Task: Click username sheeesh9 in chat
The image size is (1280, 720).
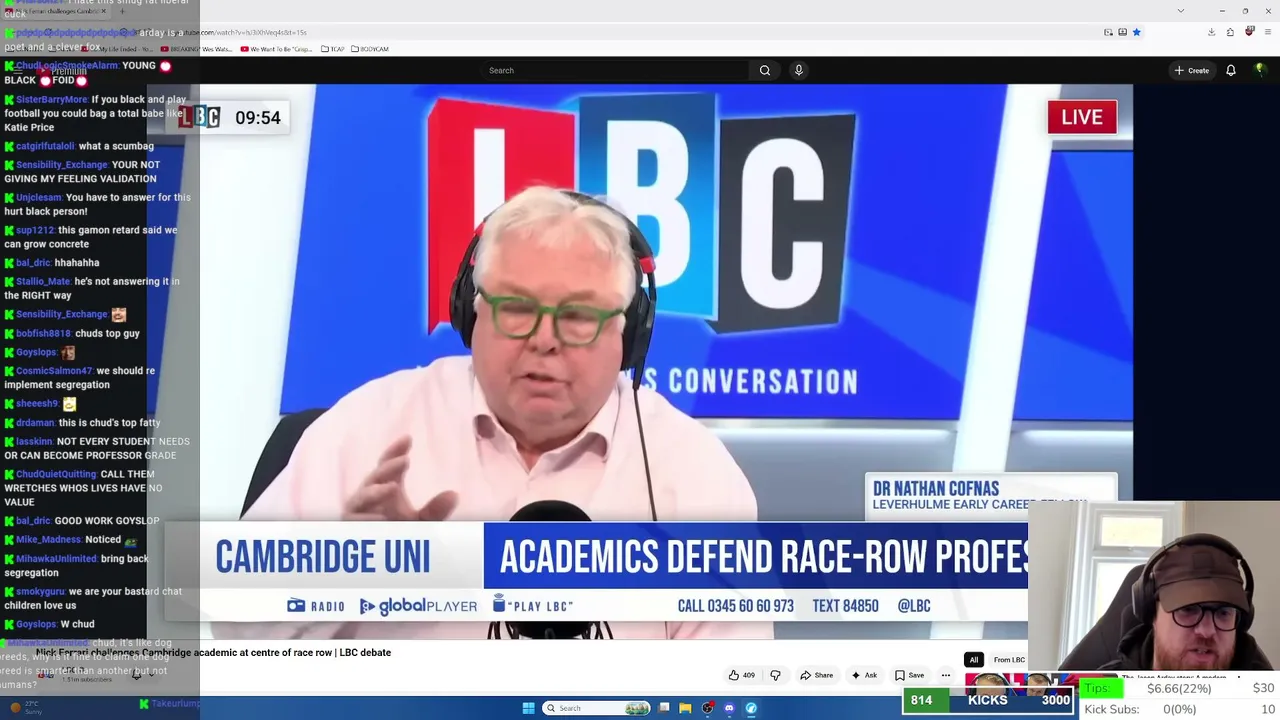Action: (x=37, y=404)
